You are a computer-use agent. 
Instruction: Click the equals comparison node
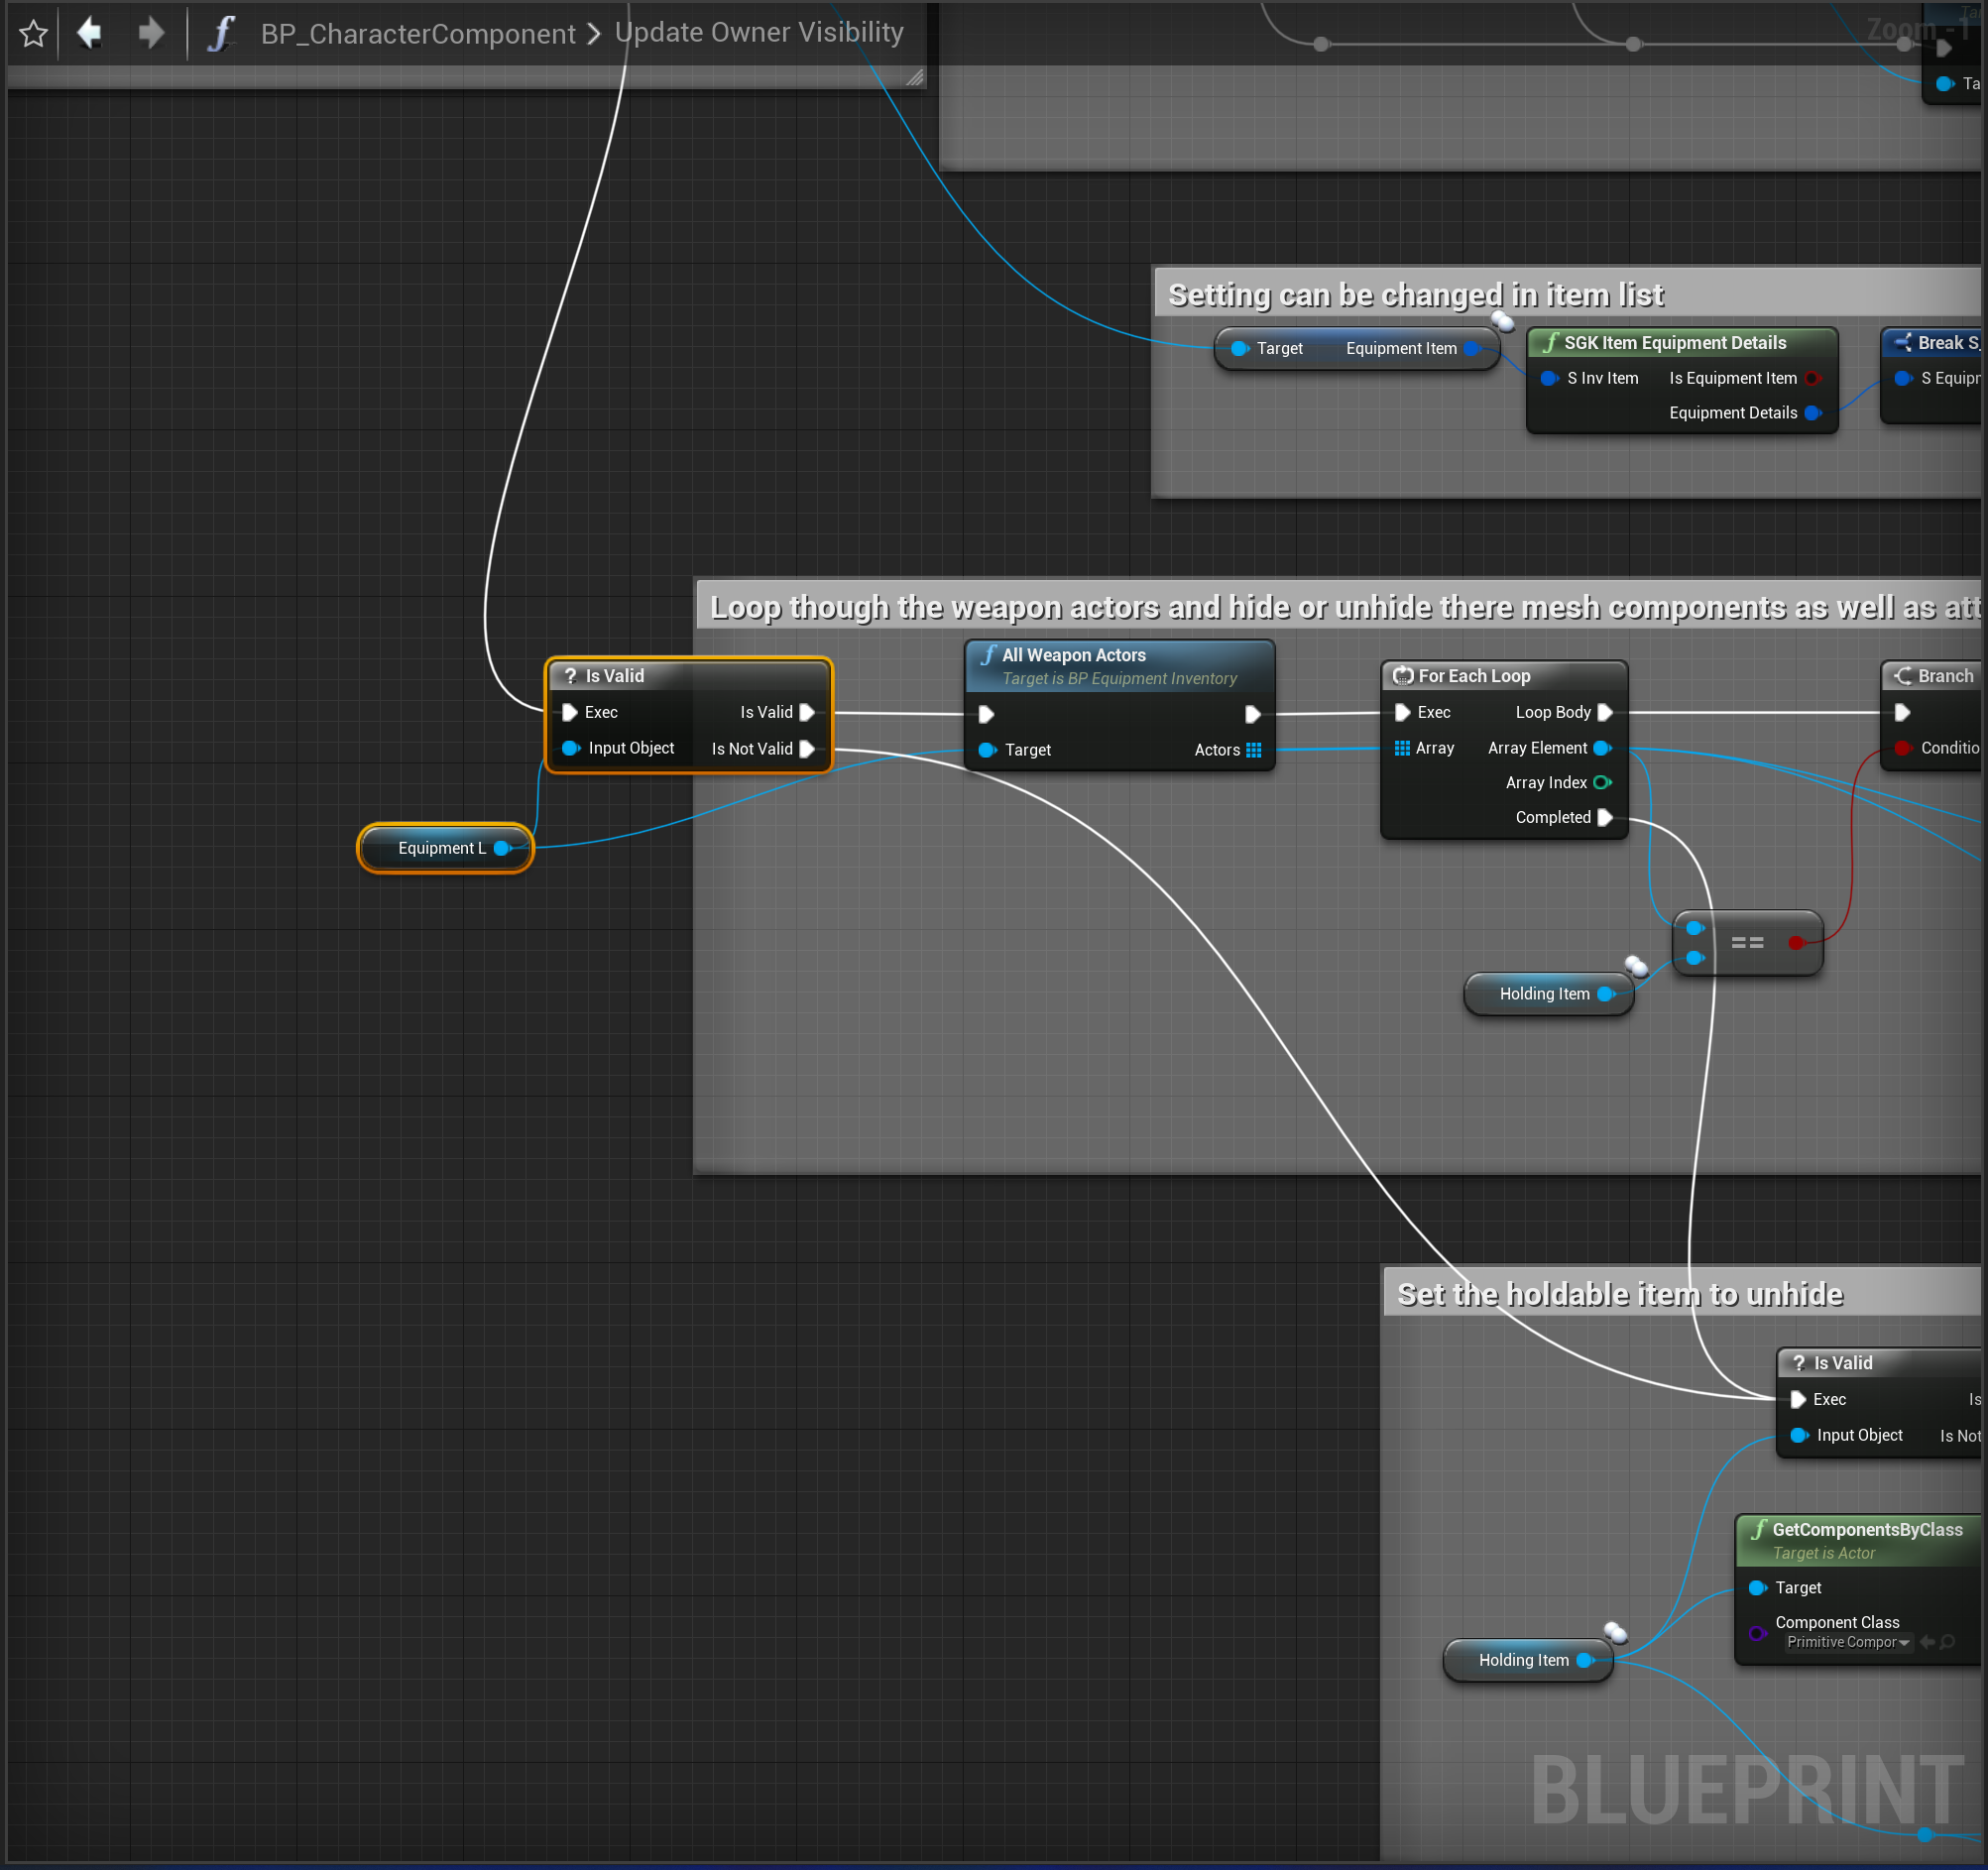point(1746,942)
